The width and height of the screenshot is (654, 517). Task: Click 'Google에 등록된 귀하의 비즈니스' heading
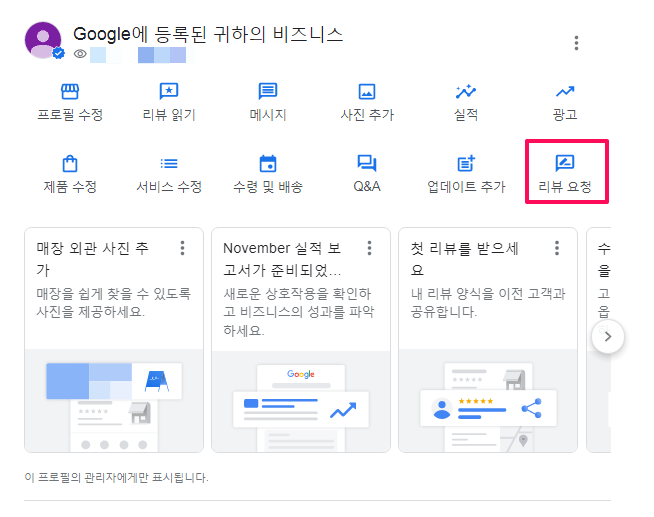pyautogui.click(x=208, y=34)
